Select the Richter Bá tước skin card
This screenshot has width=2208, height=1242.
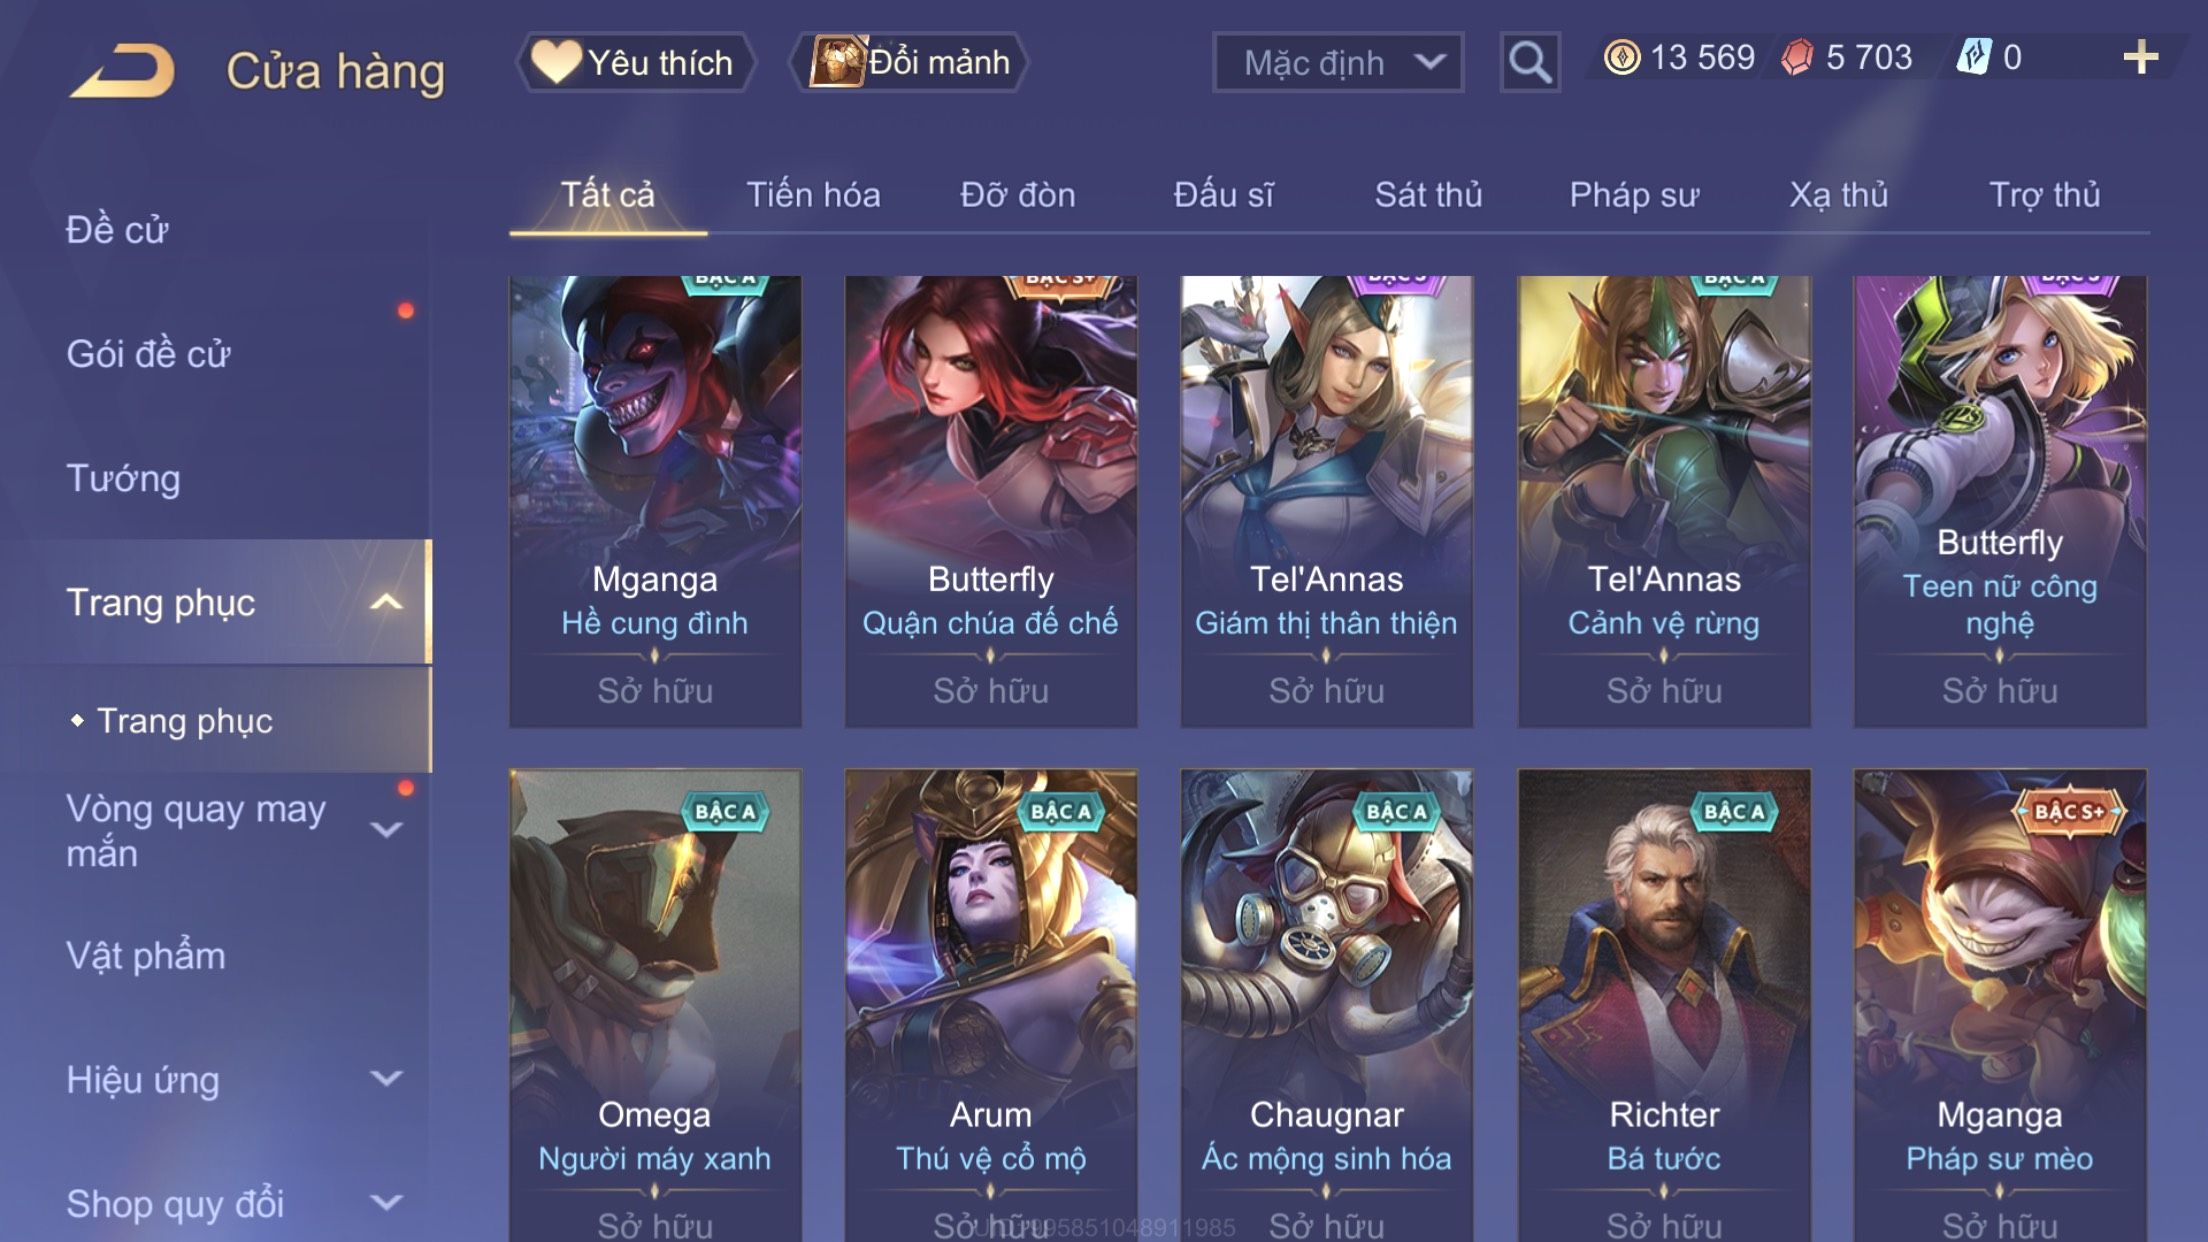point(1664,1005)
